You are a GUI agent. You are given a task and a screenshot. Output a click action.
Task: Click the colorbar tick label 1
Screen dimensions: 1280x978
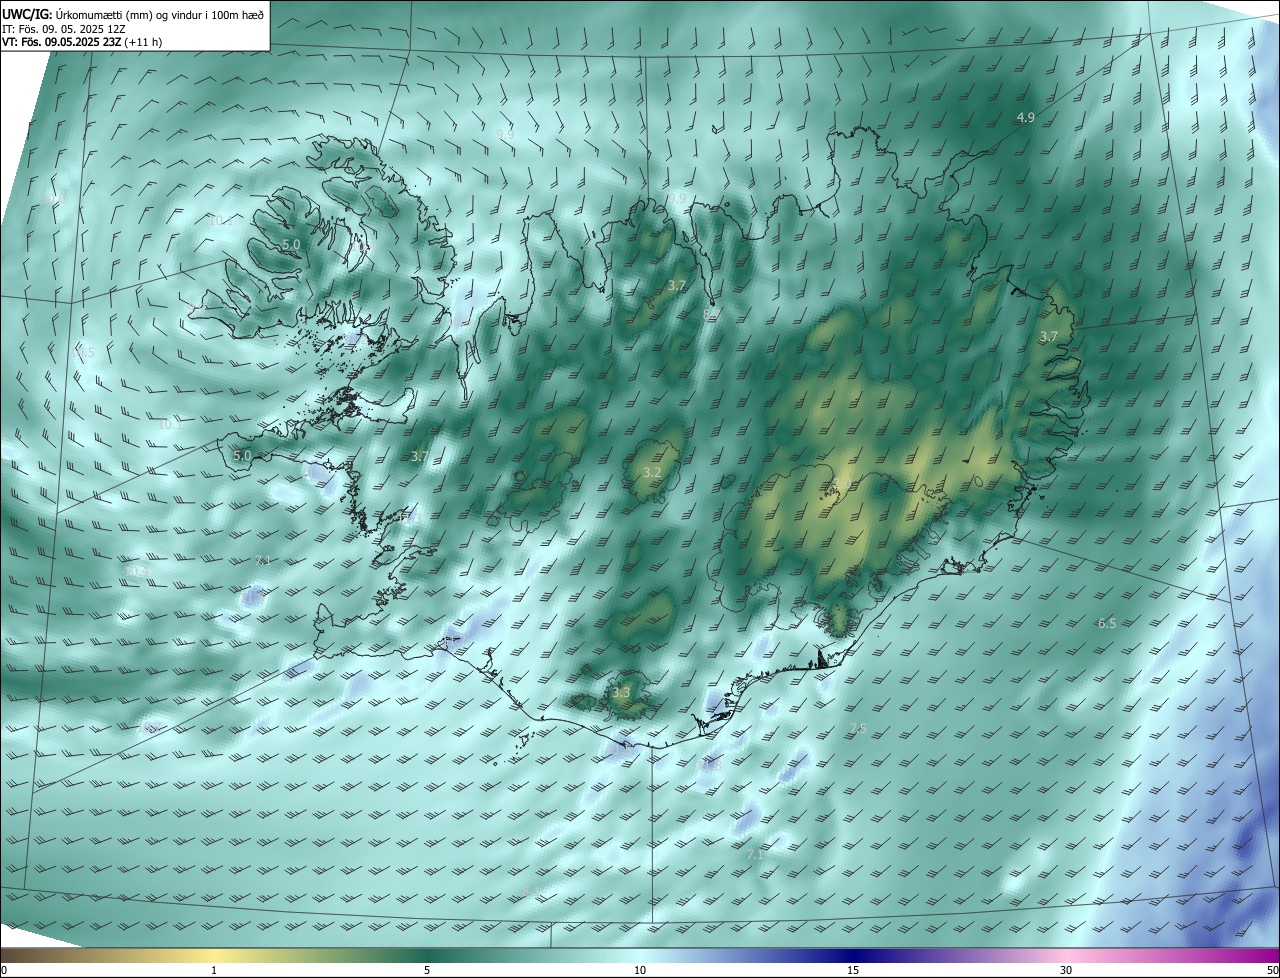[214, 970]
